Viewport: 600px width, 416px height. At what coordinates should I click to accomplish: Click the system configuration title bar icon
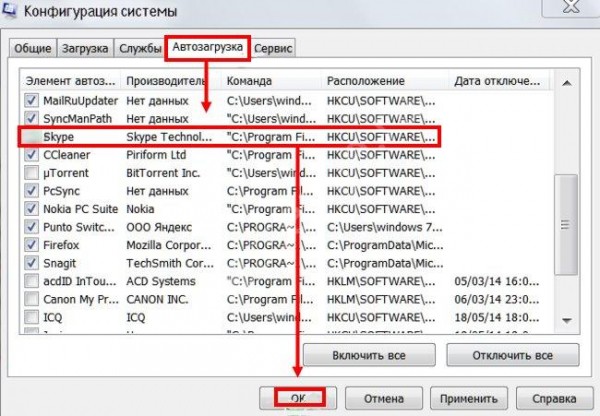(8, 9)
